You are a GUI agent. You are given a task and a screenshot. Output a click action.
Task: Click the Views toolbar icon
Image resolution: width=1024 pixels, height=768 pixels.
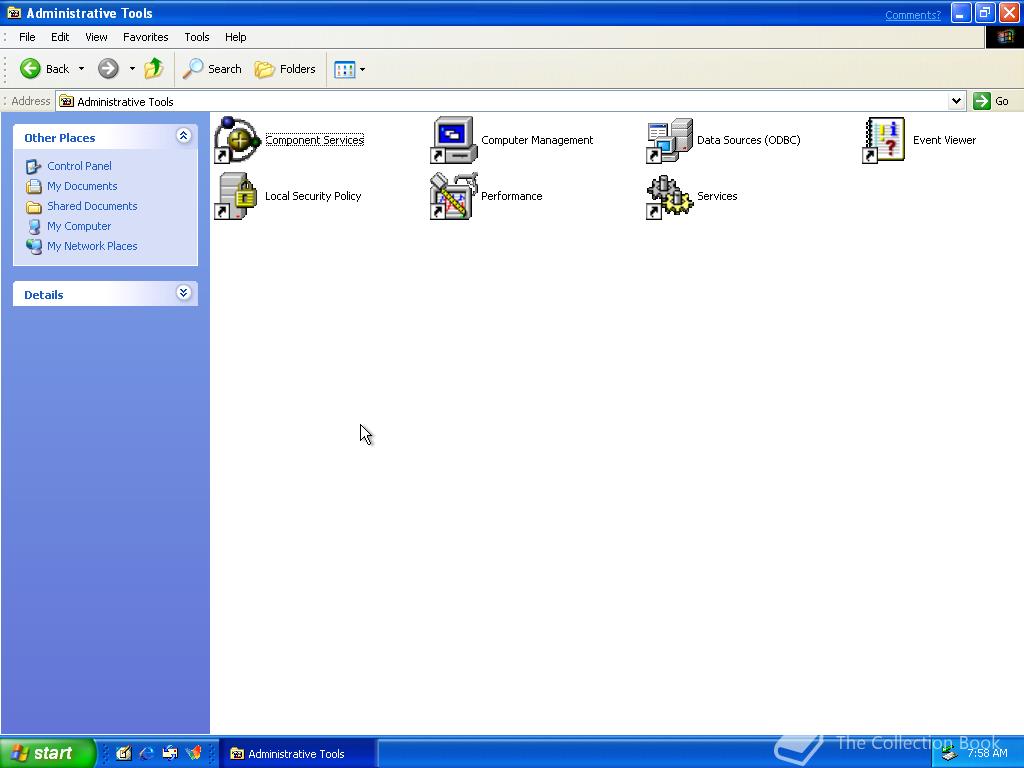pyautogui.click(x=344, y=69)
